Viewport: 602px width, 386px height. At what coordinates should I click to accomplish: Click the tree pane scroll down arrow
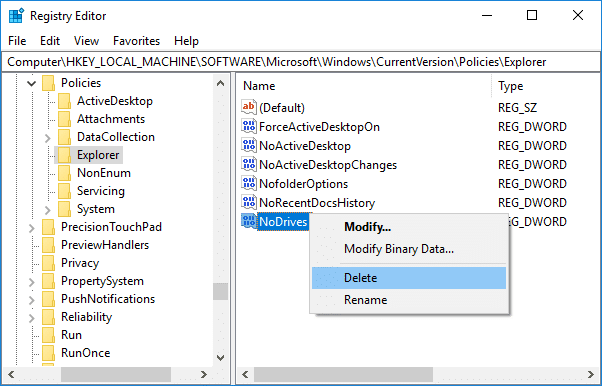[x=220, y=358]
